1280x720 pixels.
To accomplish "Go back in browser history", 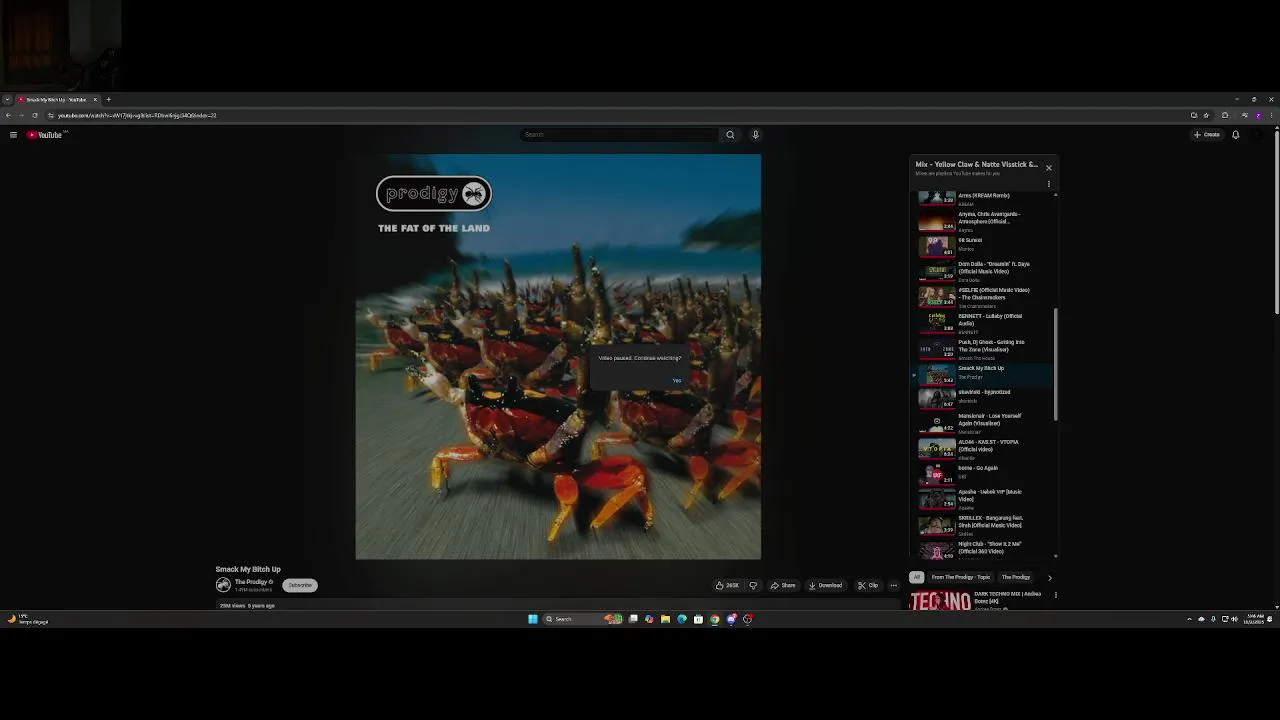I will coord(8,115).
